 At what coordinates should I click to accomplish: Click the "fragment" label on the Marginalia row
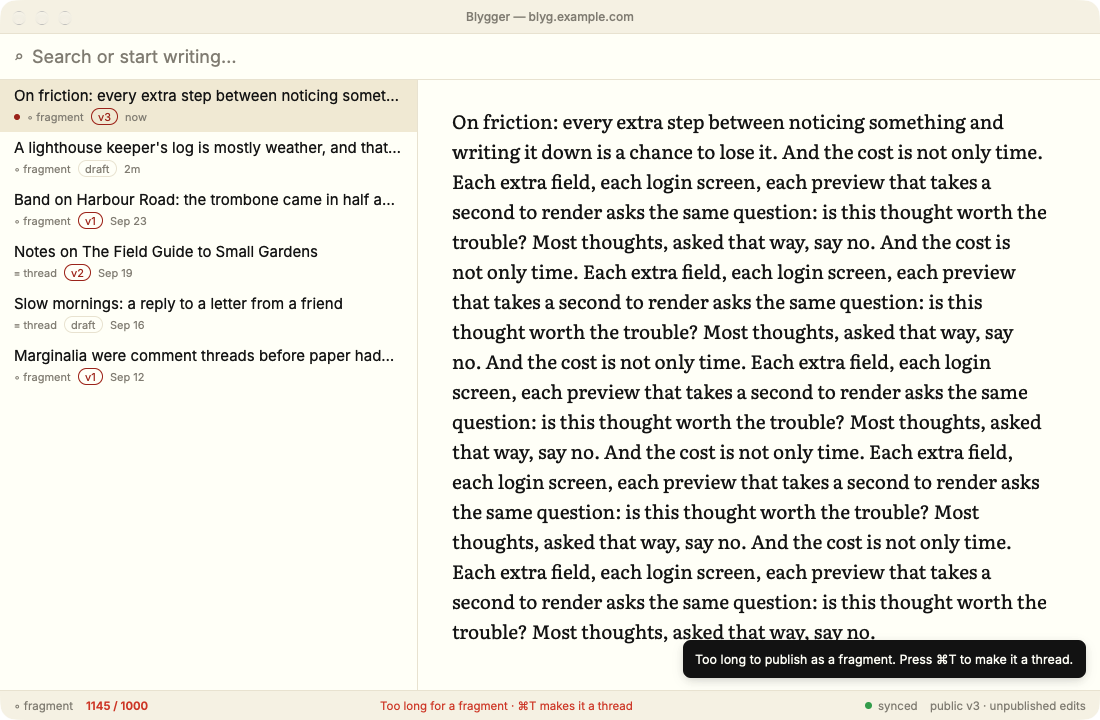pos(47,377)
